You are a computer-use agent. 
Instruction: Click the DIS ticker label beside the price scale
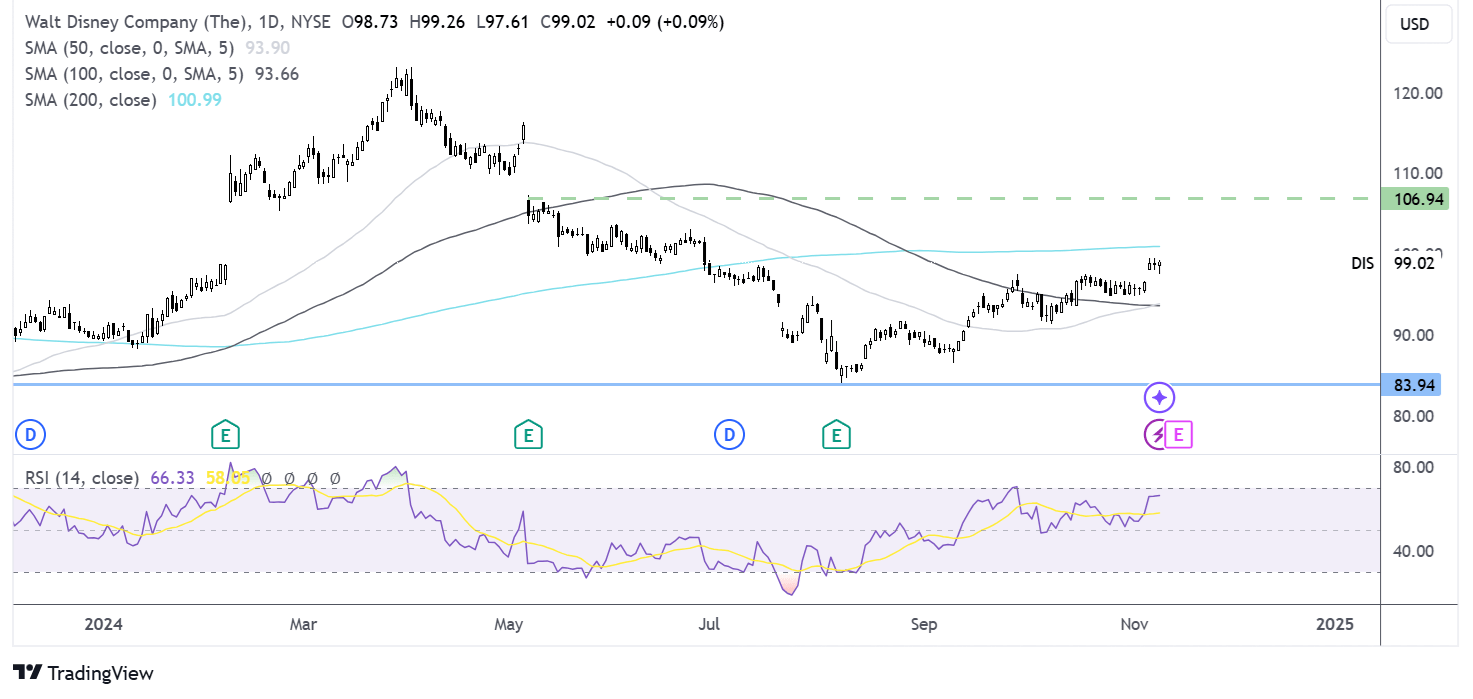tap(1362, 263)
